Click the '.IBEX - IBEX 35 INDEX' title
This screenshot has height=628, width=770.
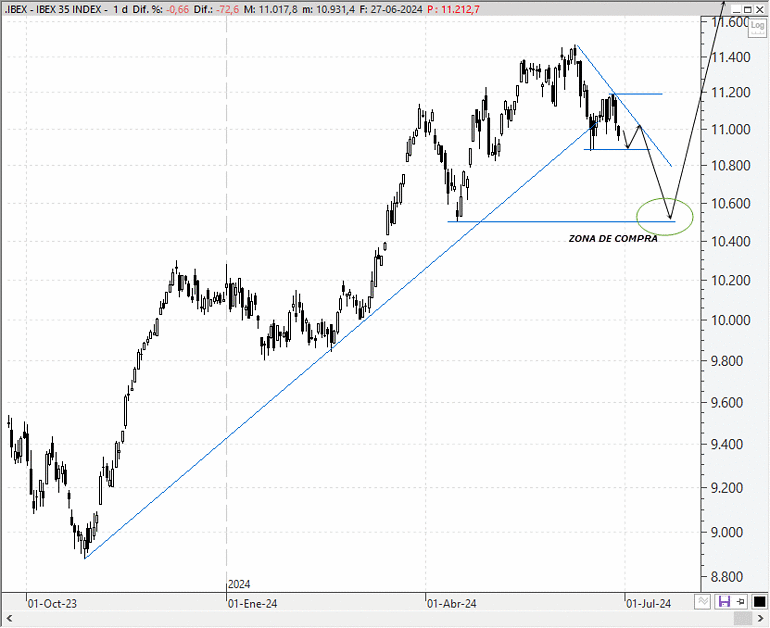(53, 9)
